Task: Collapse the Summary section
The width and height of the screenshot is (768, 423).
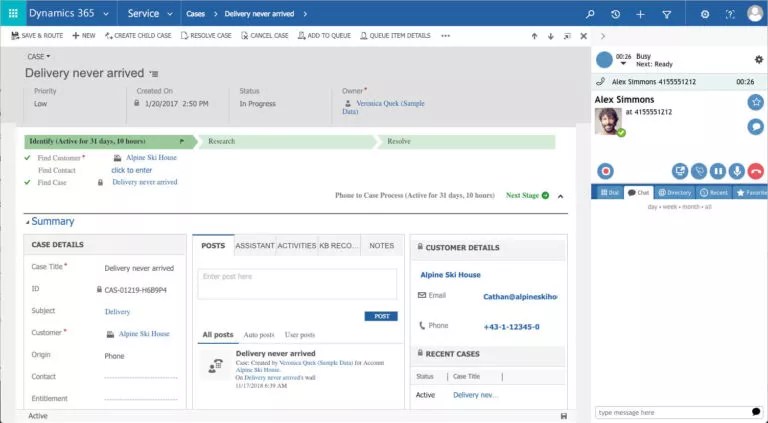Action: (x=27, y=222)
